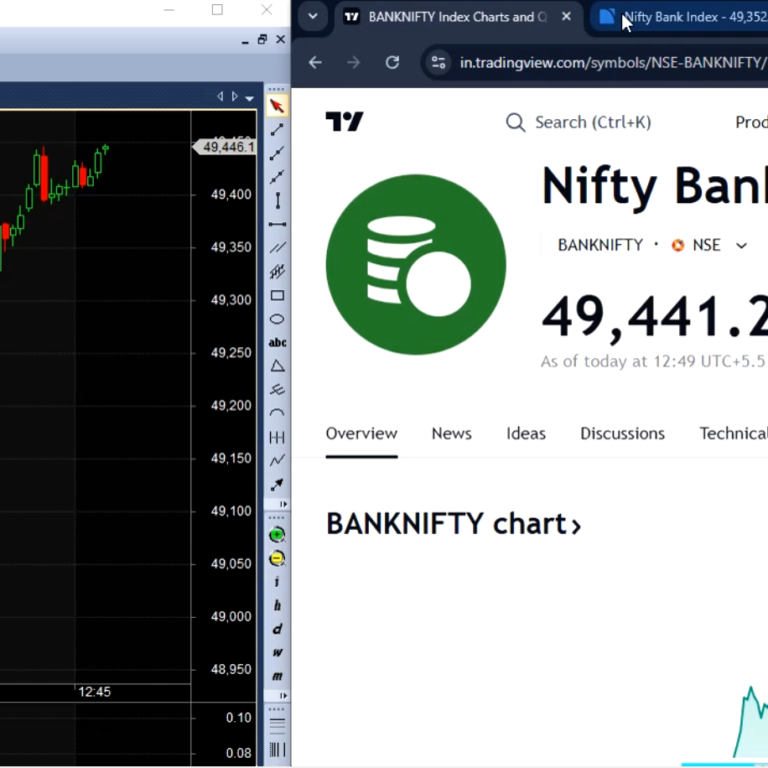Select the zig-zag line tool
The image size is (768, 768).
coord(277,460)
